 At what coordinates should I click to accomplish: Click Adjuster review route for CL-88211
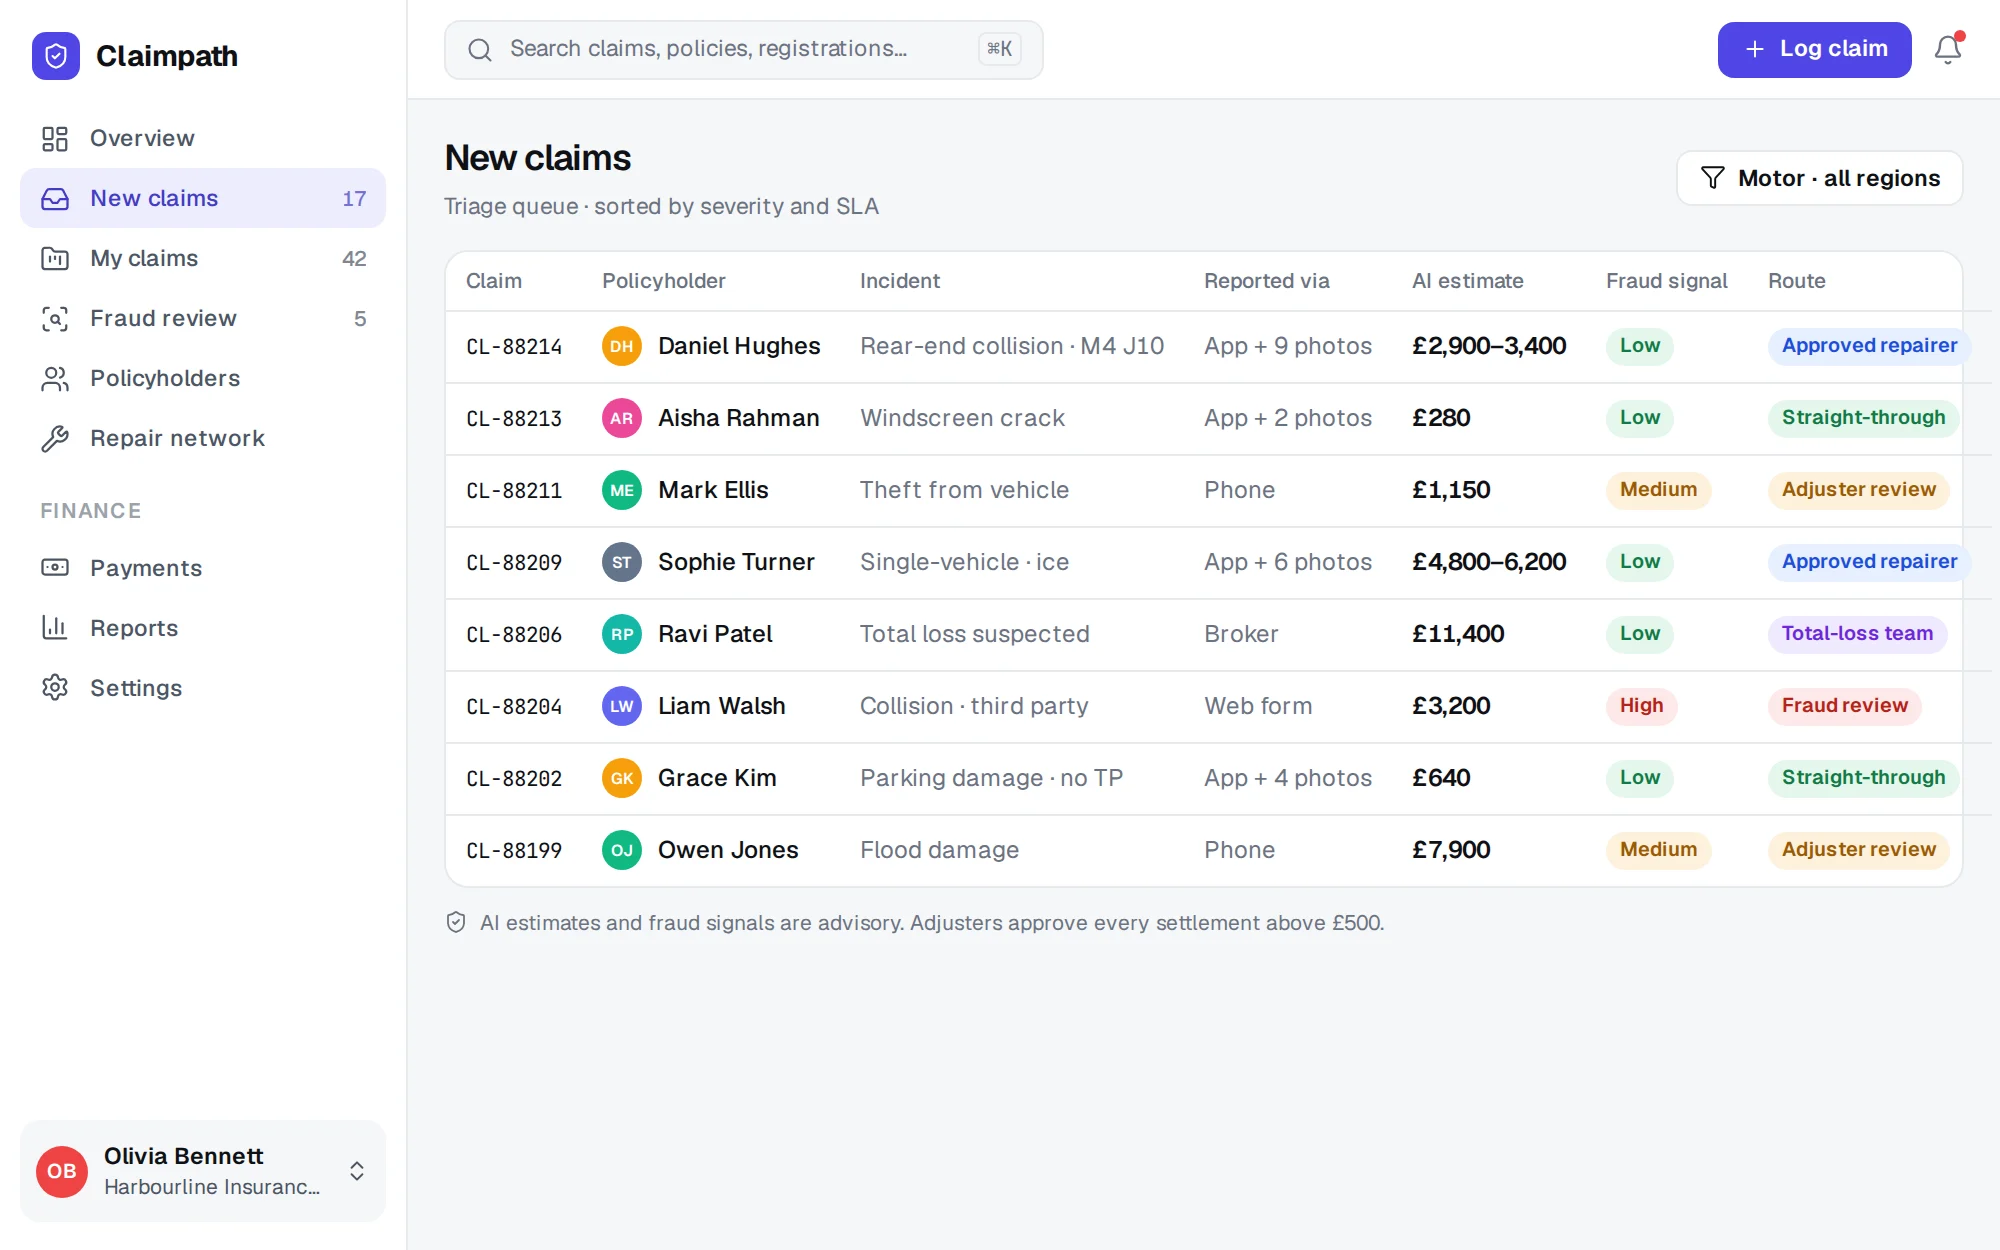click(x=1858, y=490)
